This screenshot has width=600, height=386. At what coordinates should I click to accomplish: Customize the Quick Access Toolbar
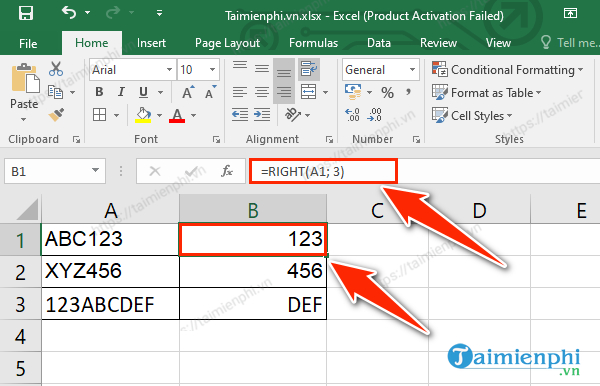(x=160, y=13)
